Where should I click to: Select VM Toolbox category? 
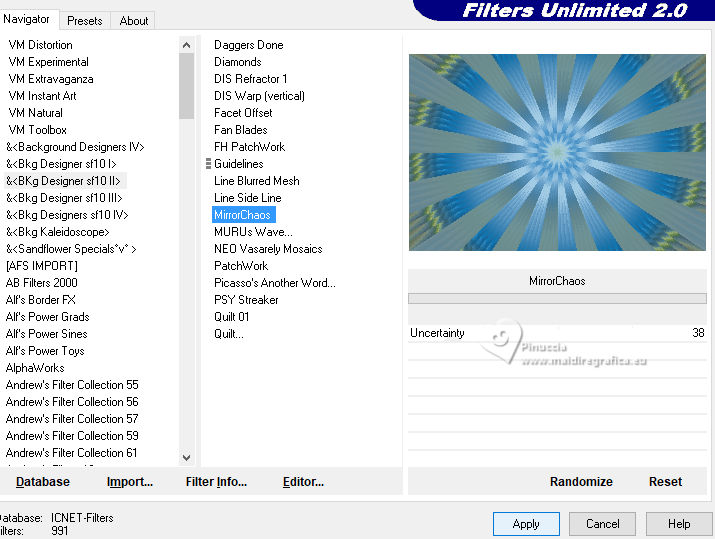37,130
